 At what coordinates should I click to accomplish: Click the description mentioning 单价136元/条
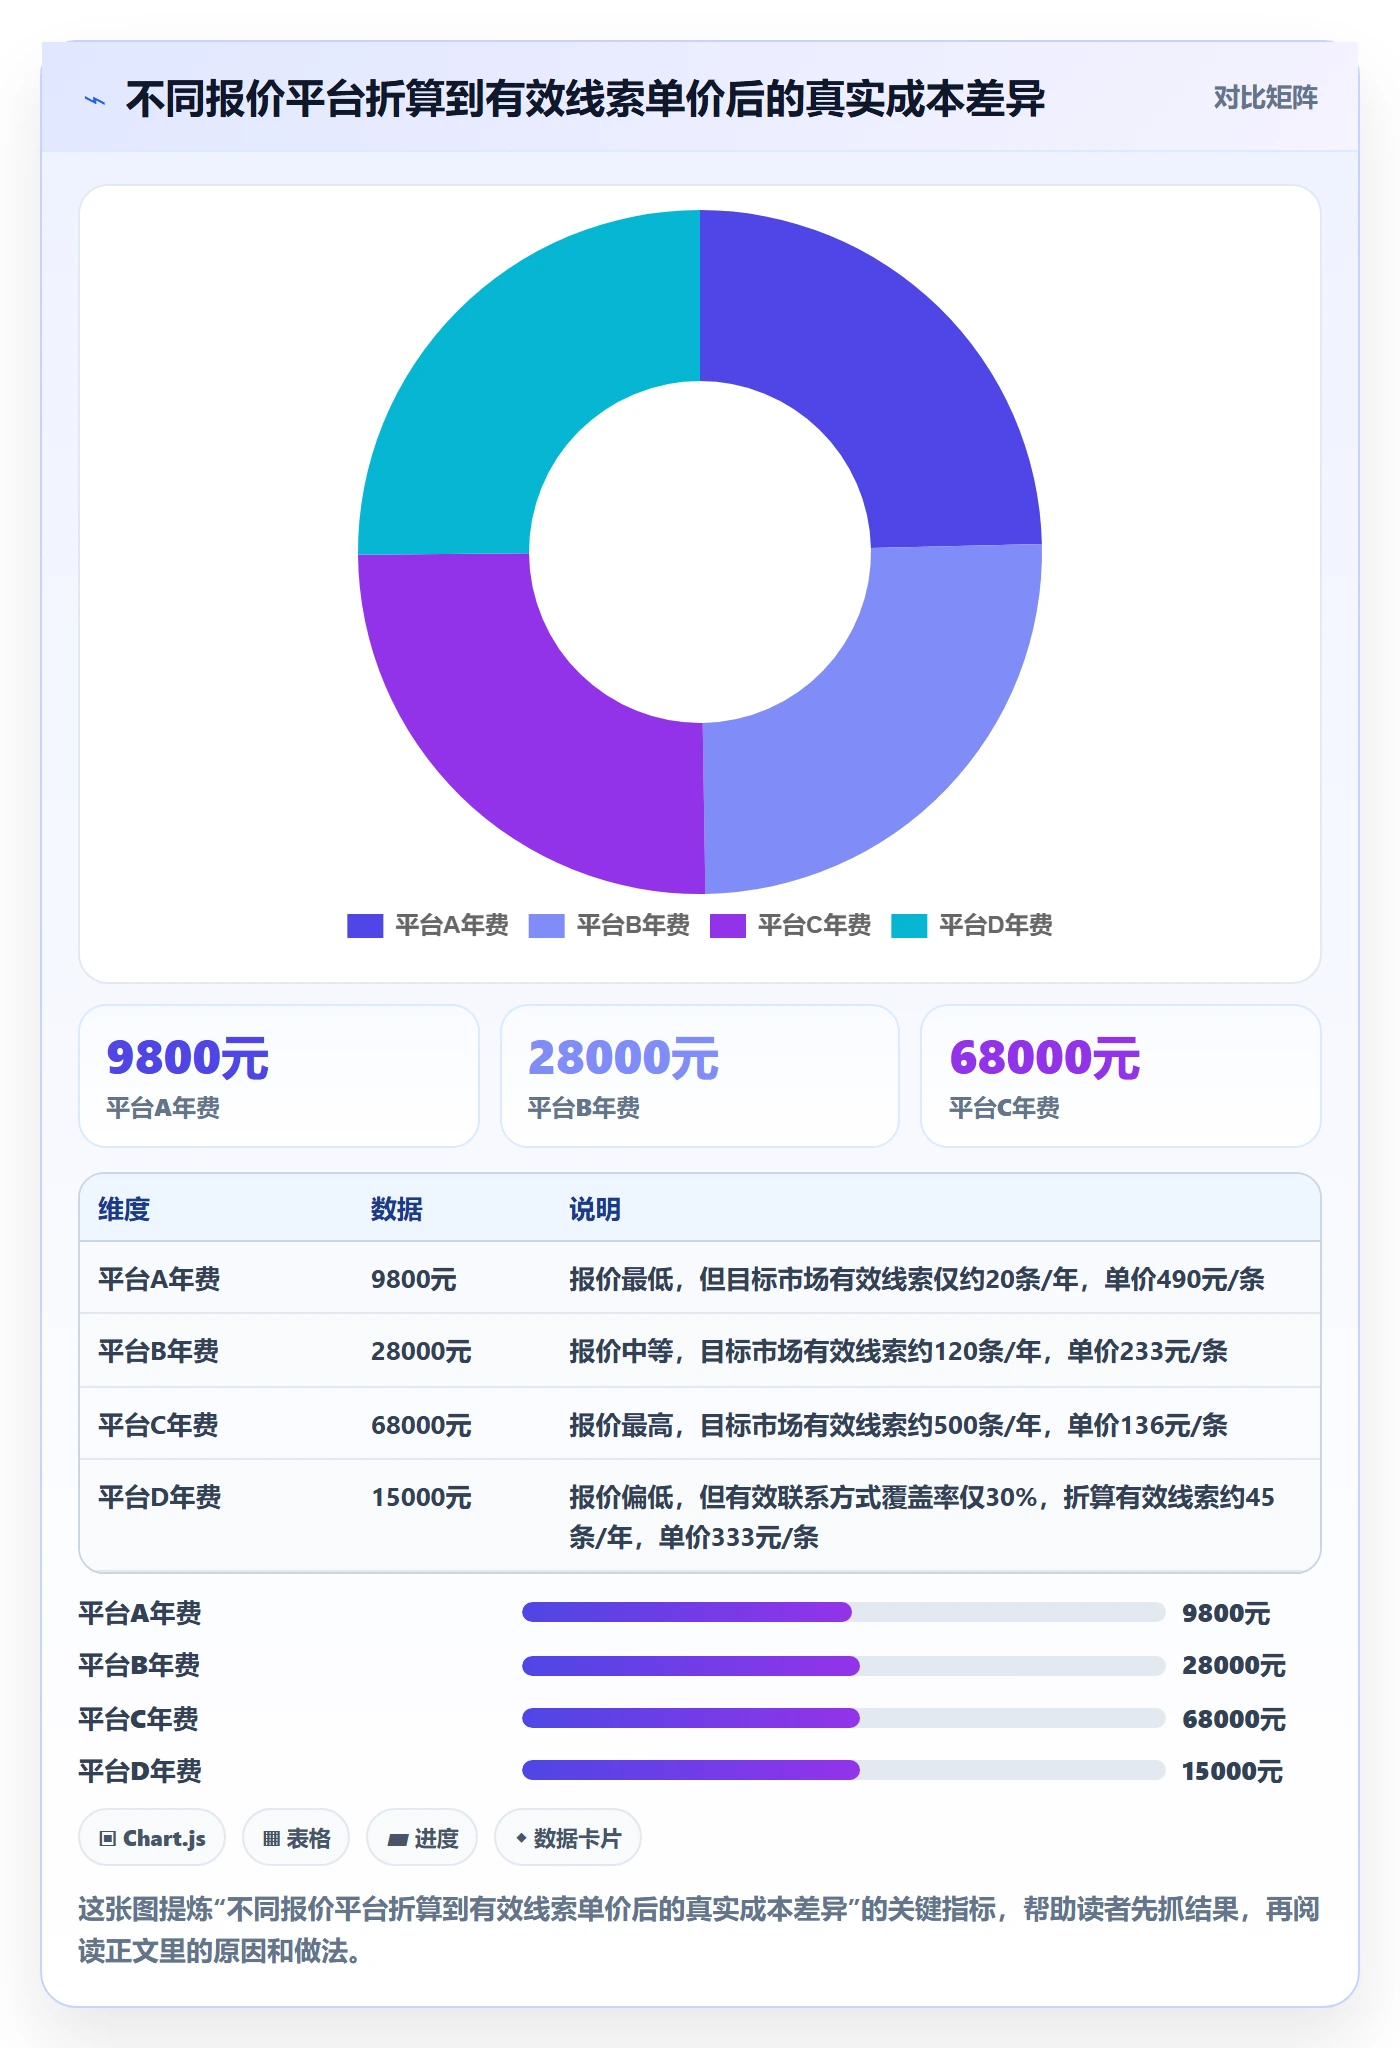click(898, 1425)
